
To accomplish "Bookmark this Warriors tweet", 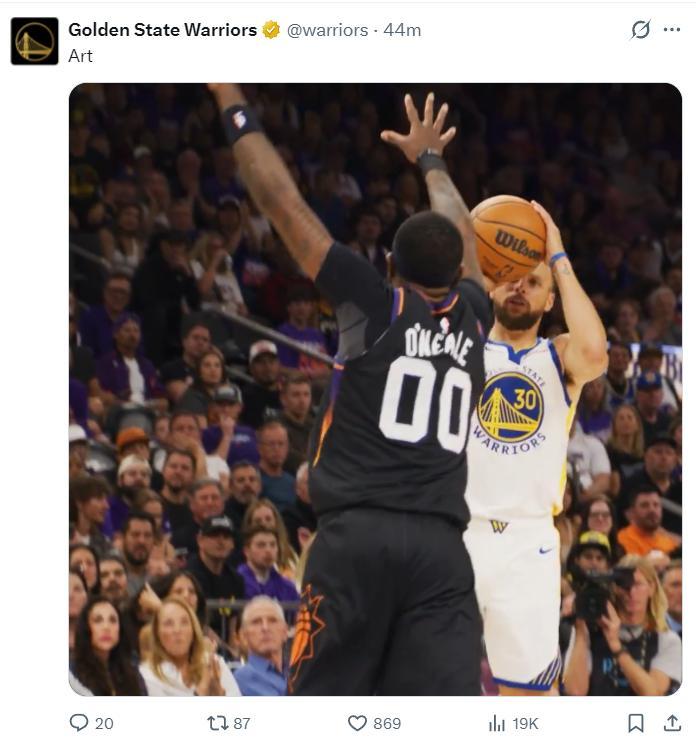I will 635,722.
